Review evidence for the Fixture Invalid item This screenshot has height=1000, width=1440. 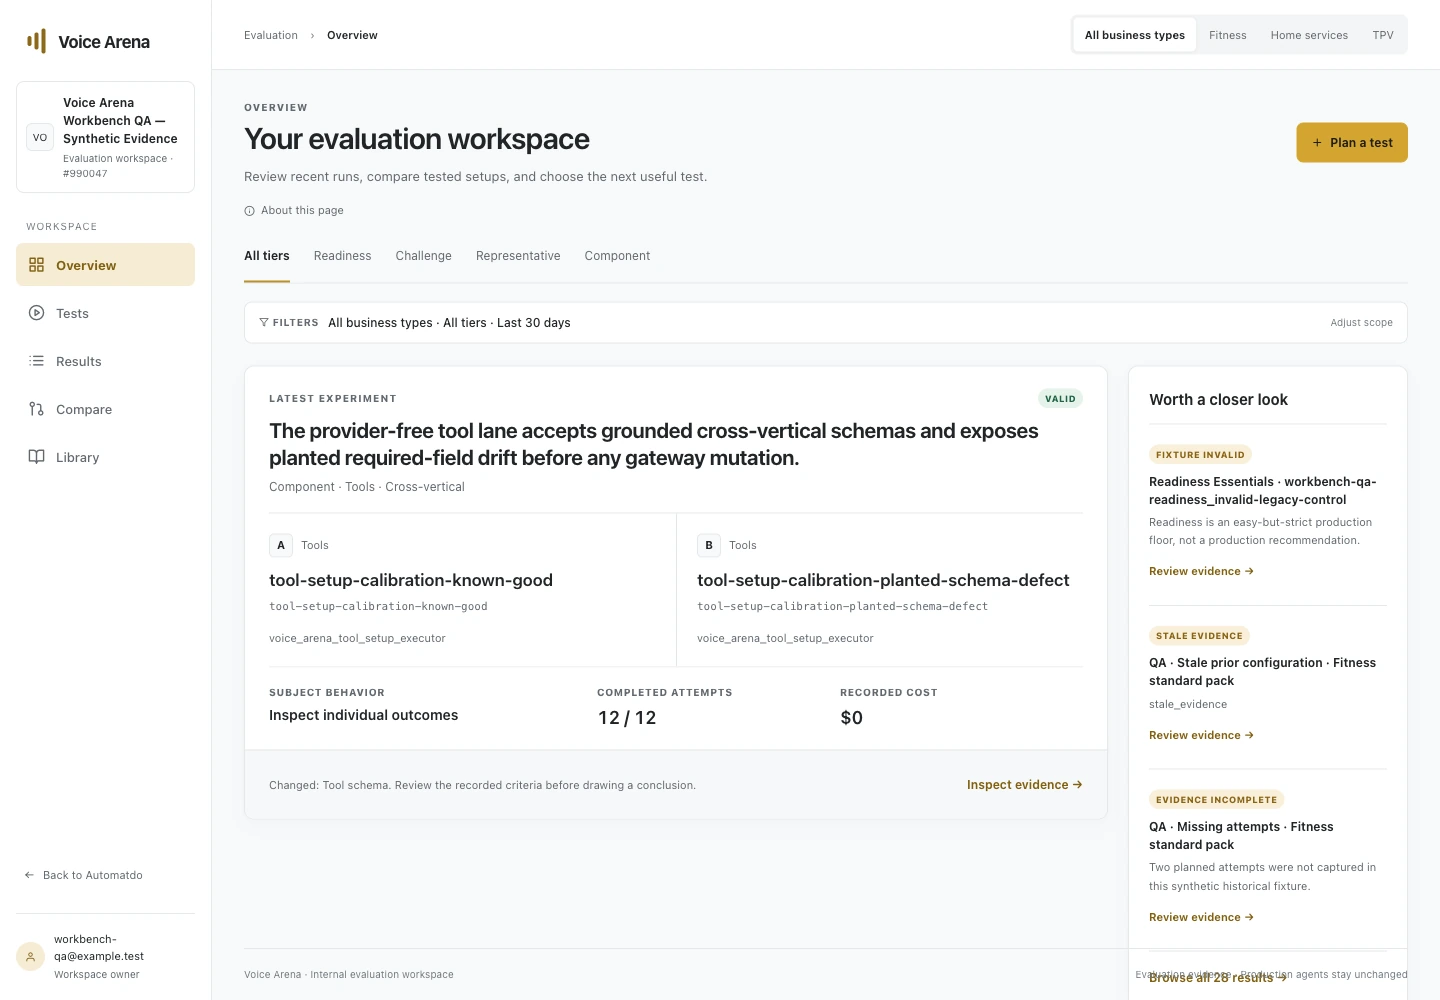pos(1201,572)
